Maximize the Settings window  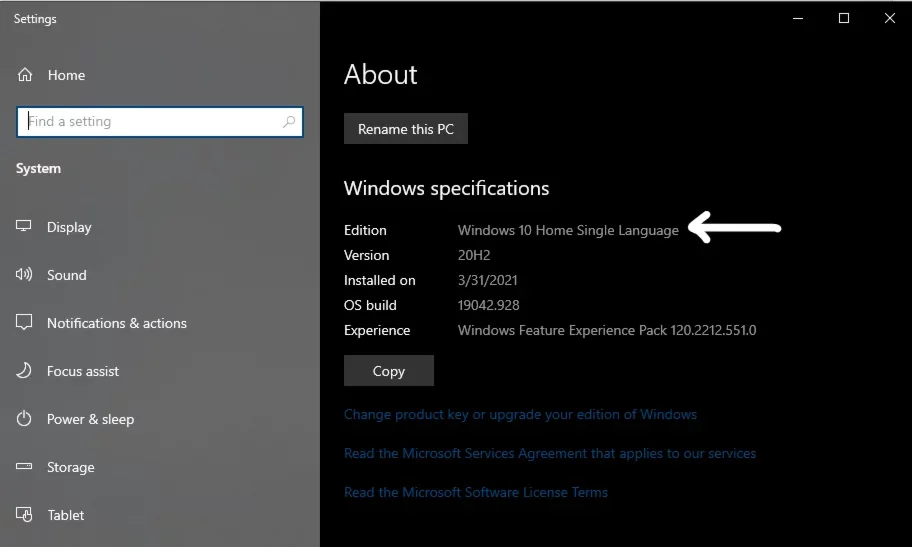click(844, 18)
